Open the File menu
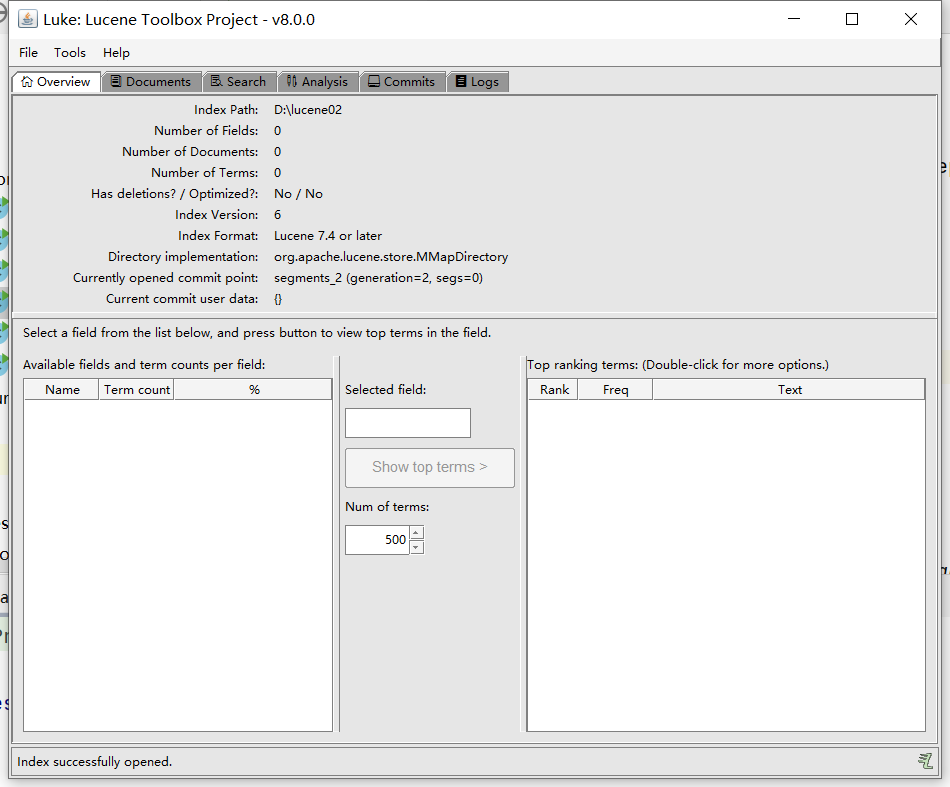Viewport: 950px width, 787px height. [x=28, y=53]
